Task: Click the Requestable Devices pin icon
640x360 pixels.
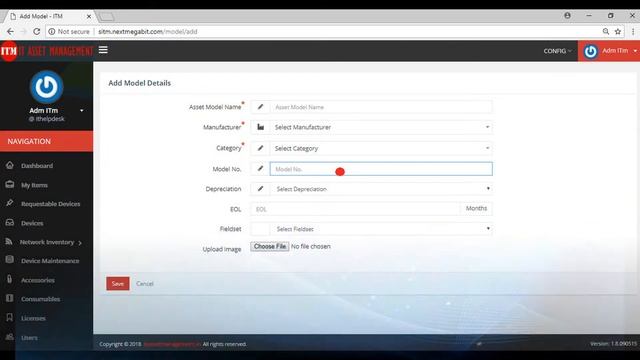Action: coord(10,203)
